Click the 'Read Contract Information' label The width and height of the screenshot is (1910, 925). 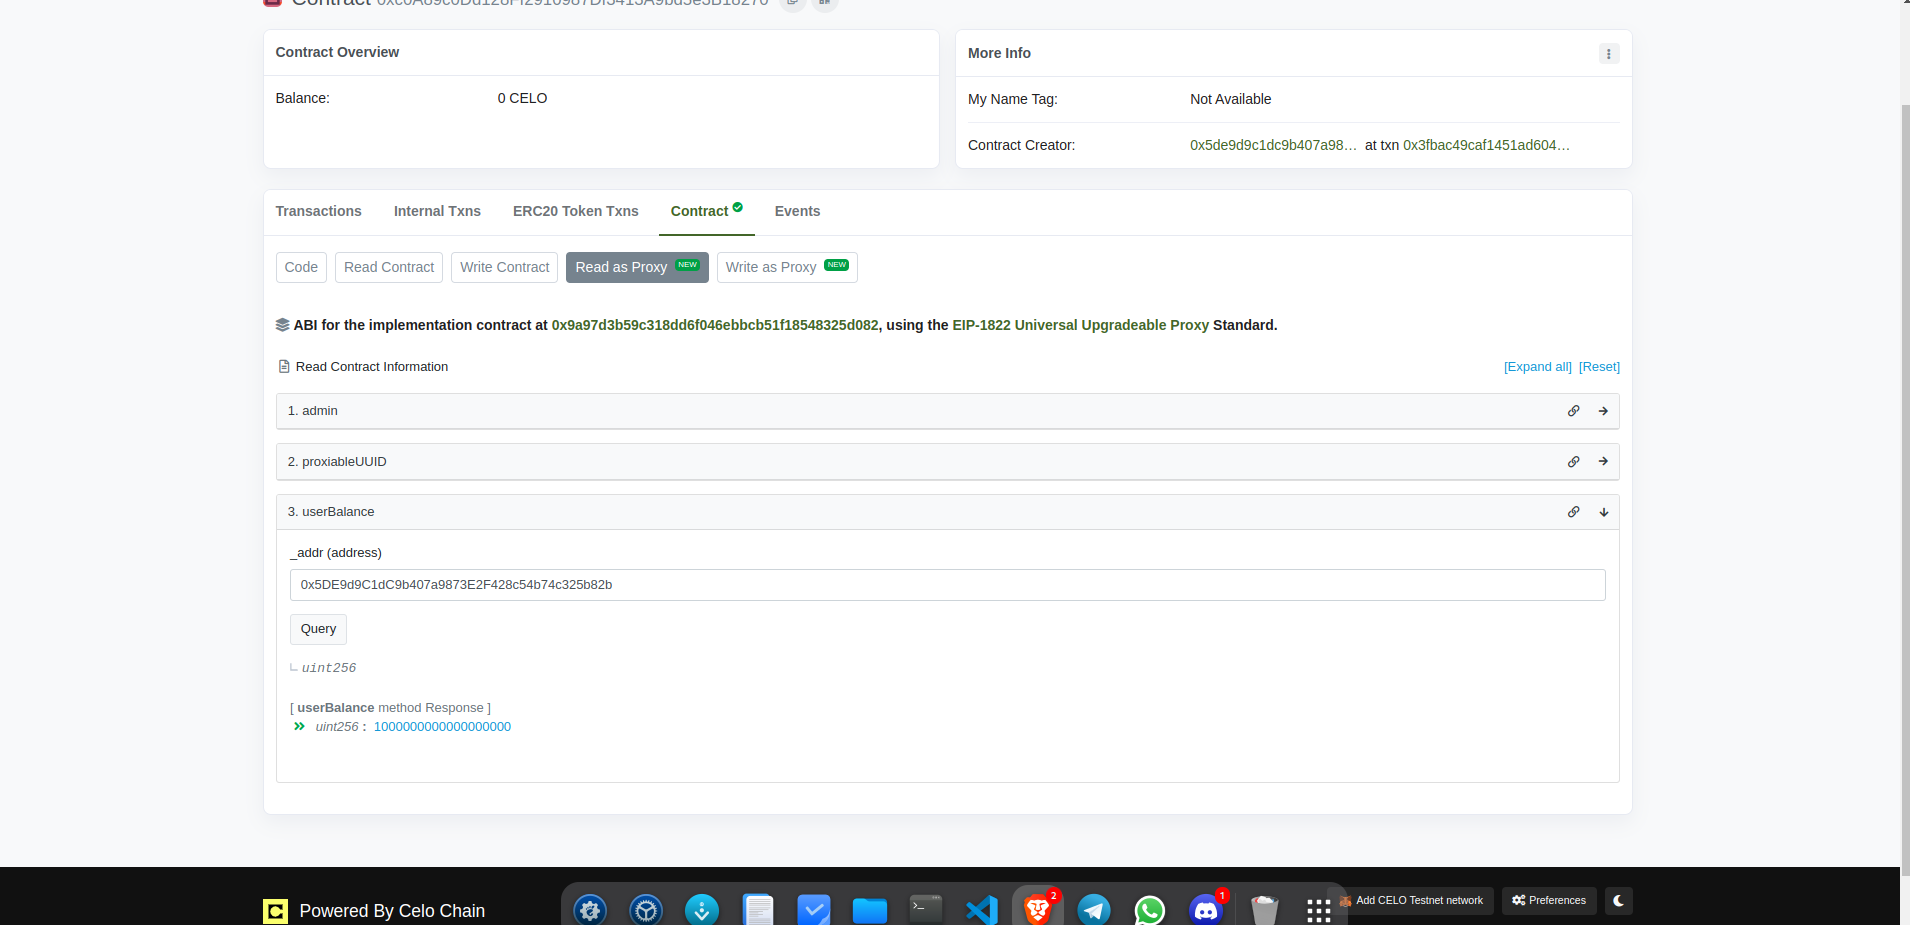pos(371,367)
